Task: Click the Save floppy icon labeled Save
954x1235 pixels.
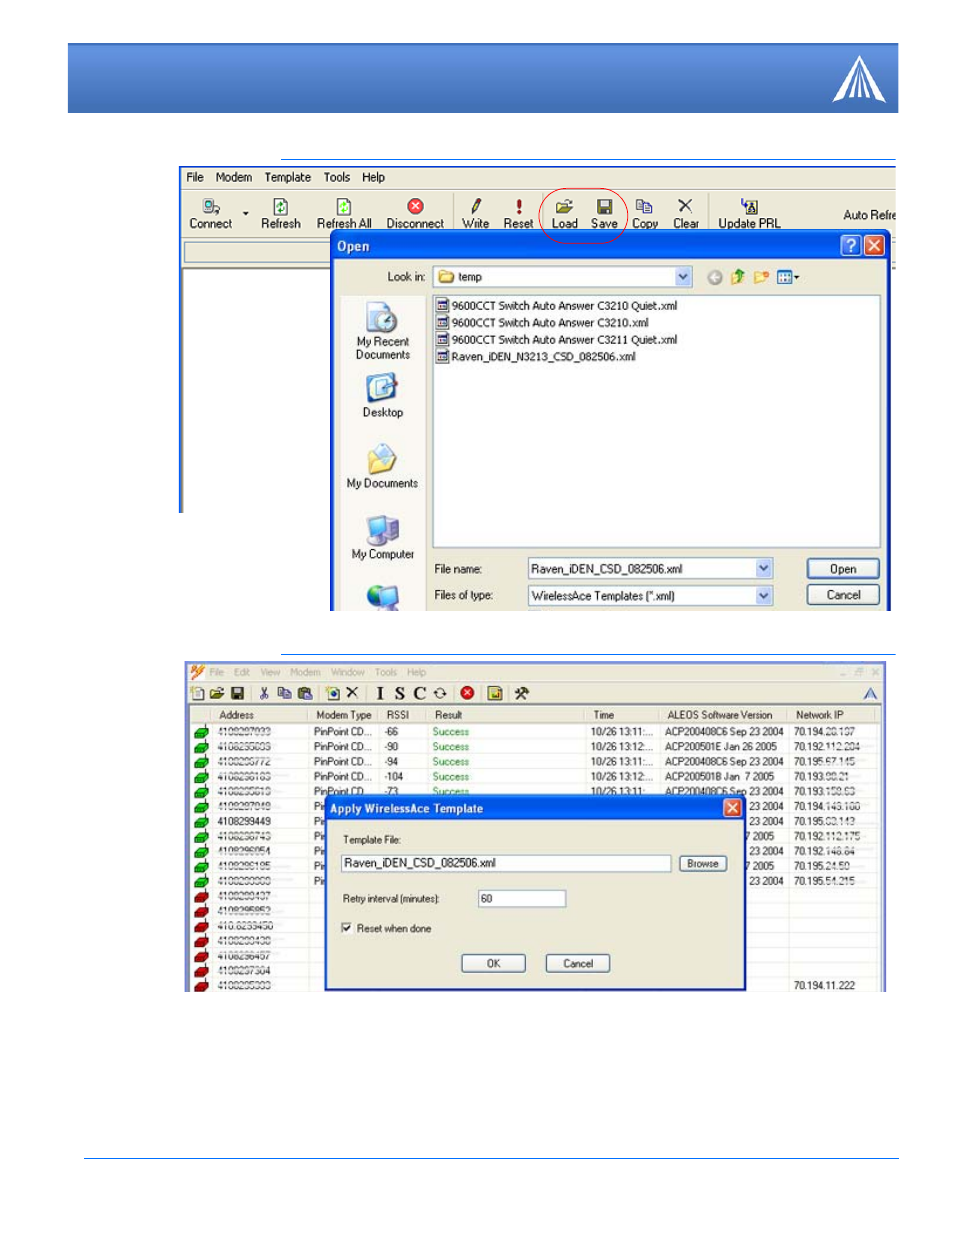Action: pos(604,206)
